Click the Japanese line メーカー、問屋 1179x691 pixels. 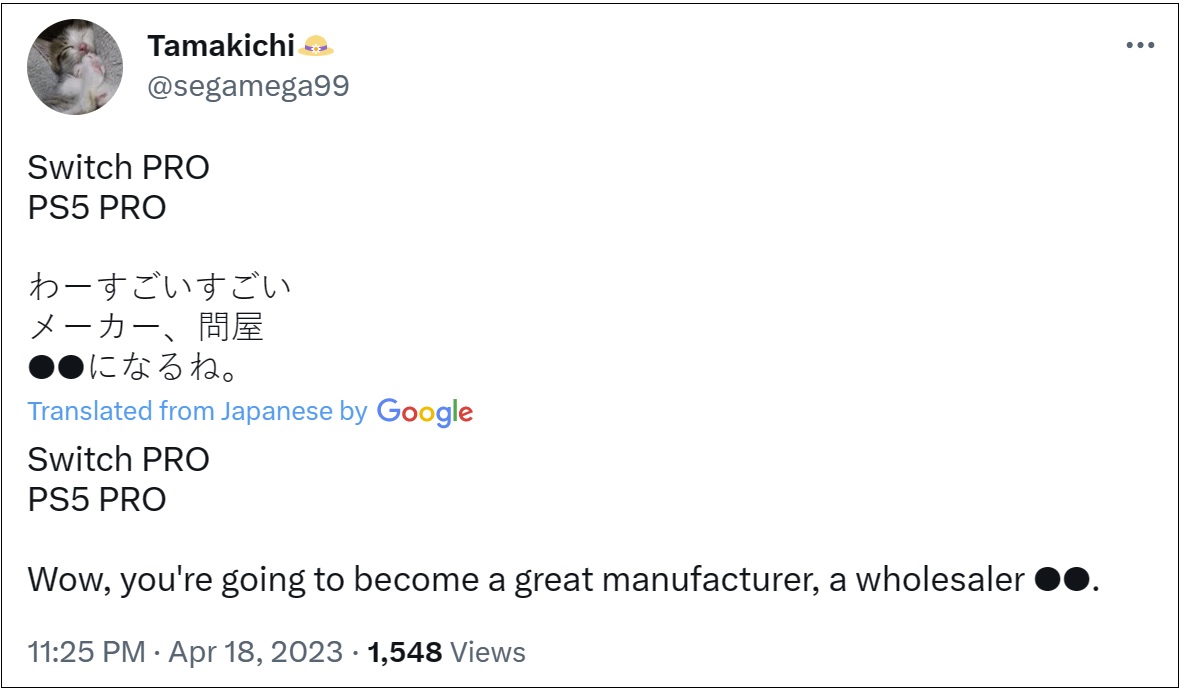pyautogui.click(x=146, y=327)
